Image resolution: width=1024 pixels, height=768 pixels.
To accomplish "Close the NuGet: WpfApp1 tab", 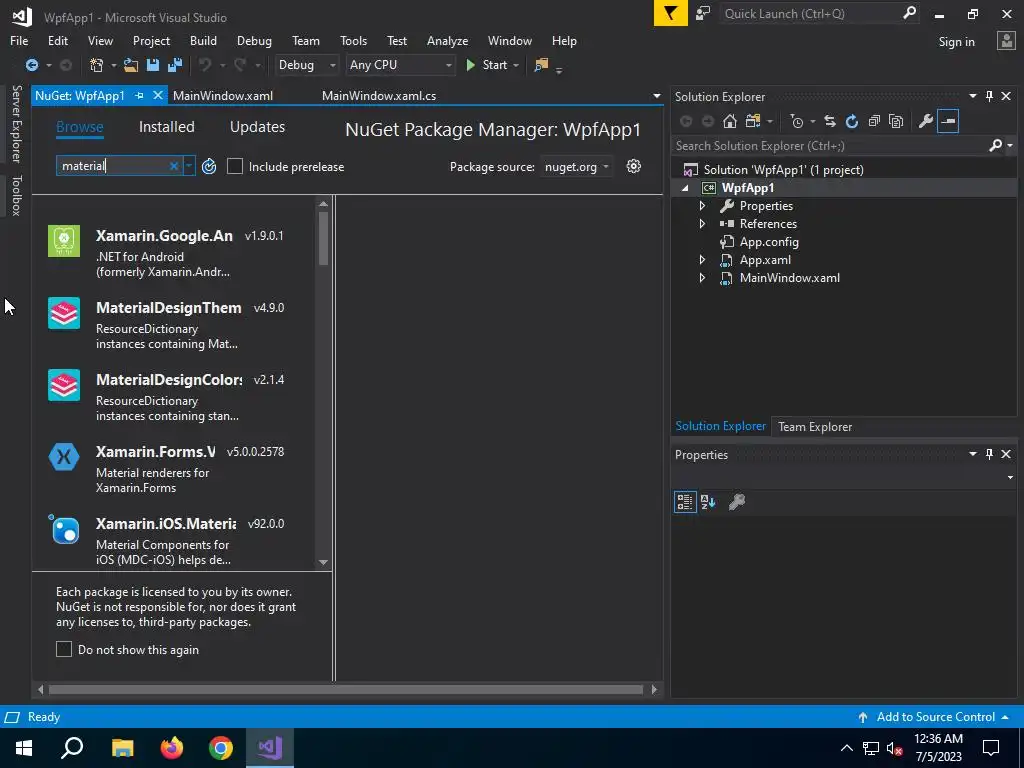I will (157, 95).
